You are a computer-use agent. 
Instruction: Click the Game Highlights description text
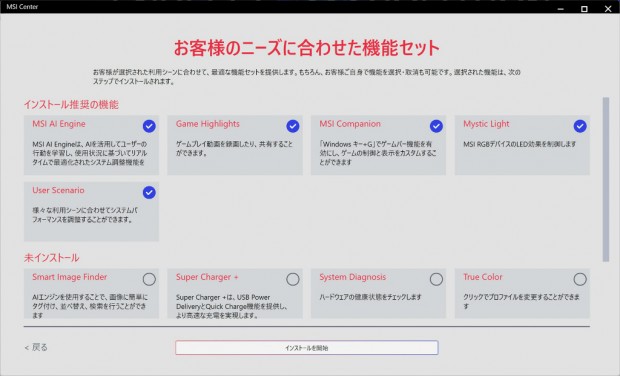tap(234, 149)
